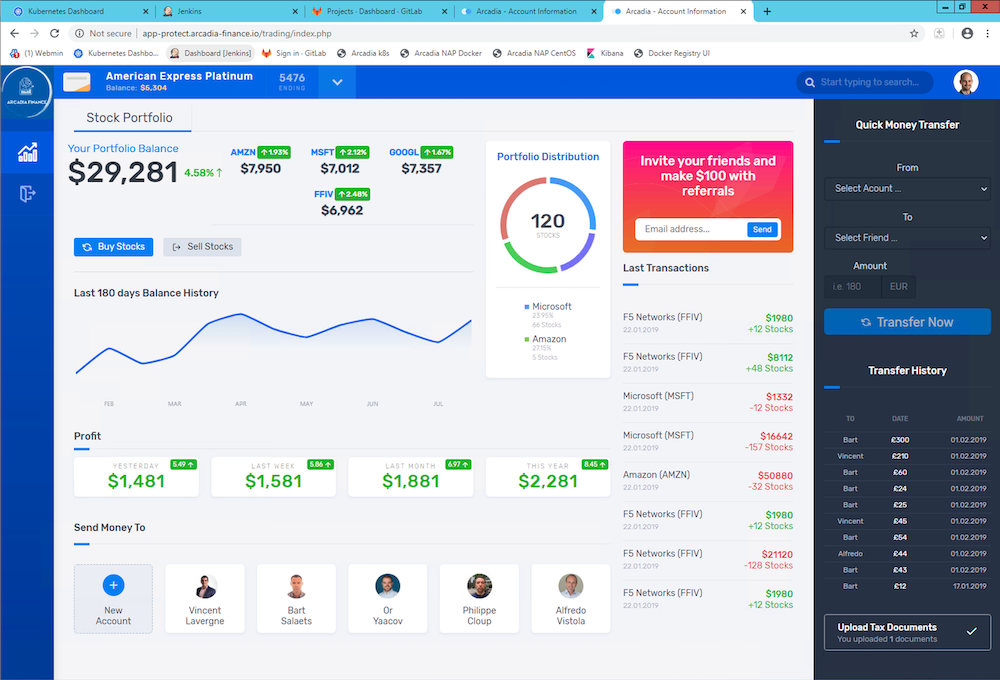The image size is (1000, 680).
Task: Click the EUR currency label
Action: tap(899, 287)
